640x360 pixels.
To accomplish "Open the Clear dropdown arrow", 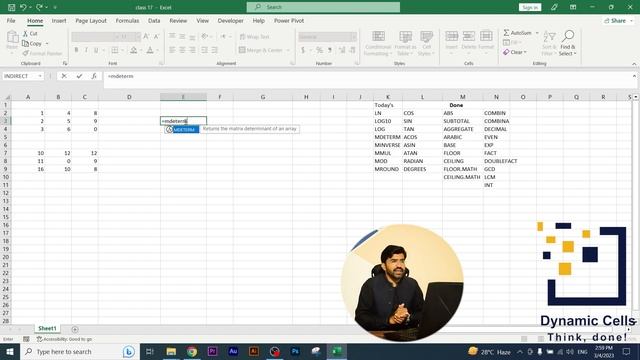I will (525, 52).
